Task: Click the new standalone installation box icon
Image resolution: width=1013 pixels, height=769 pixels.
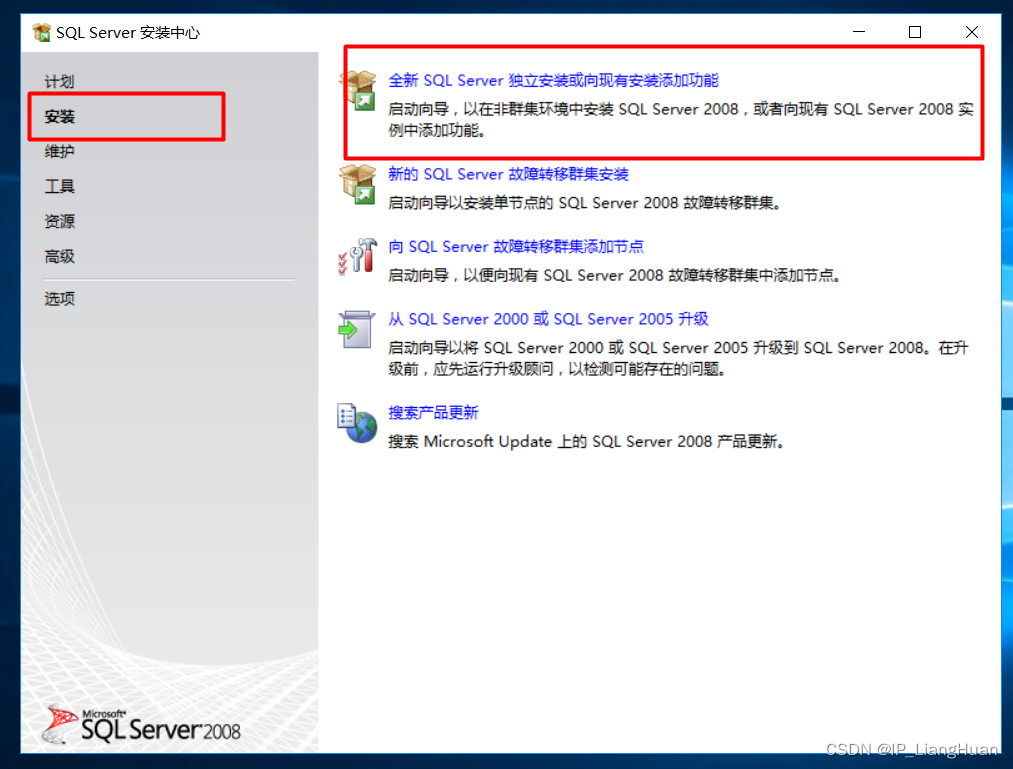Action: [x=359, y=90]
